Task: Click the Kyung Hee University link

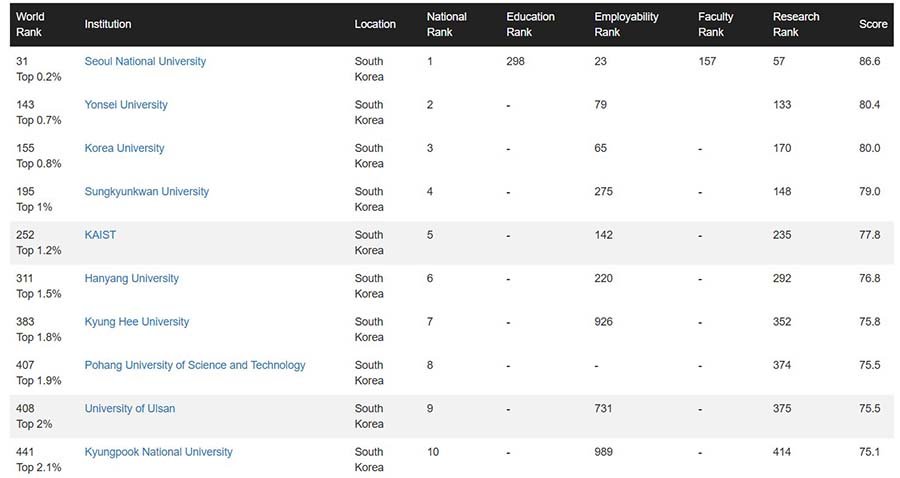Action: [137, 322]
